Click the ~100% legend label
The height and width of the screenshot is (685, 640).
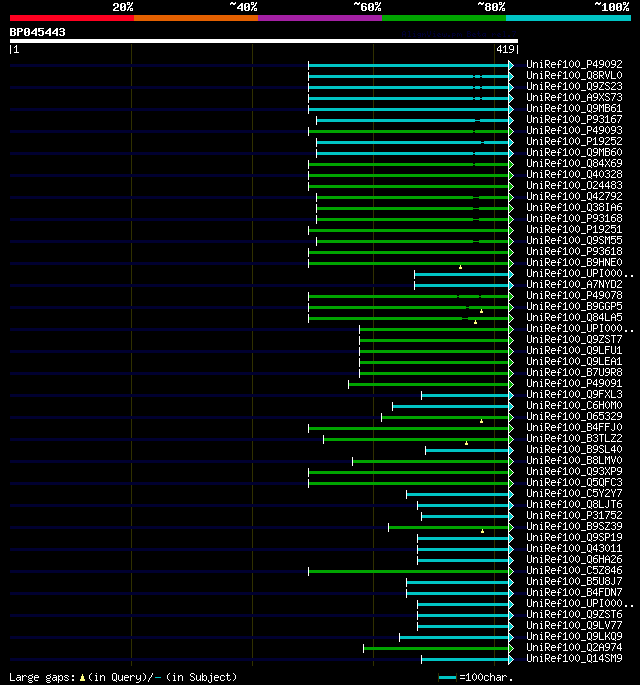[x=612, y=7]
